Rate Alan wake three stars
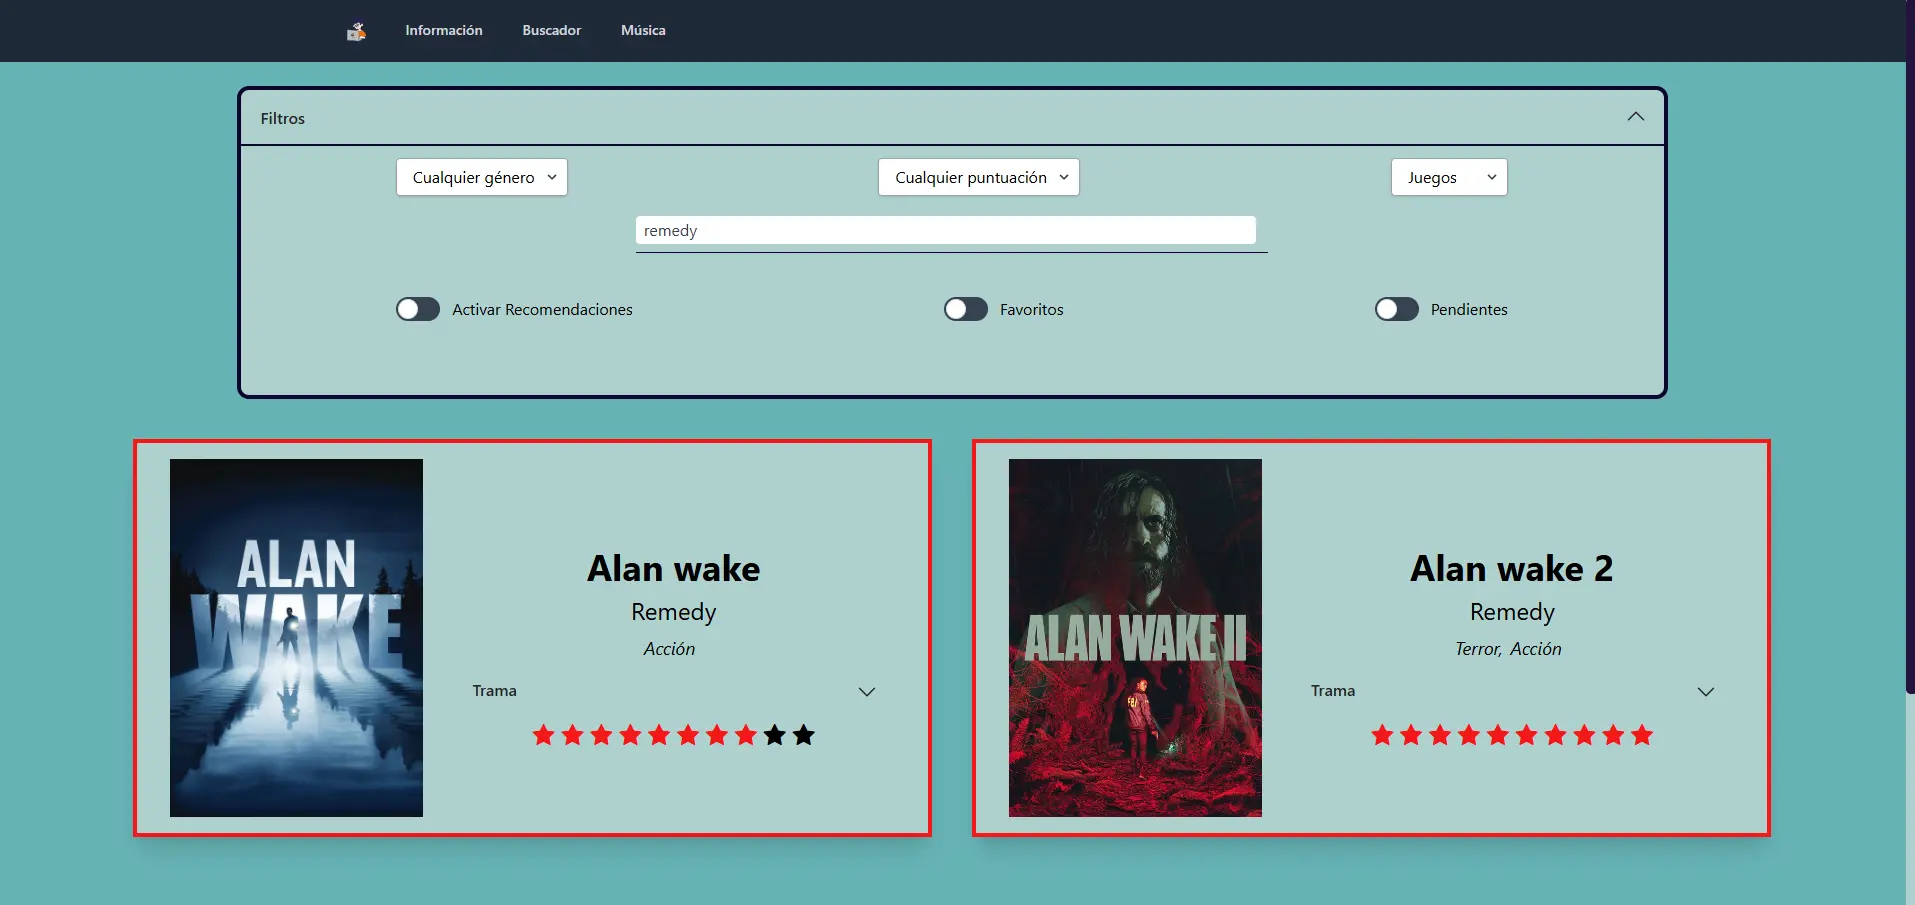The height and width of the screenshot is (905, 1915). pyautogui.click(x=601, y=736)
